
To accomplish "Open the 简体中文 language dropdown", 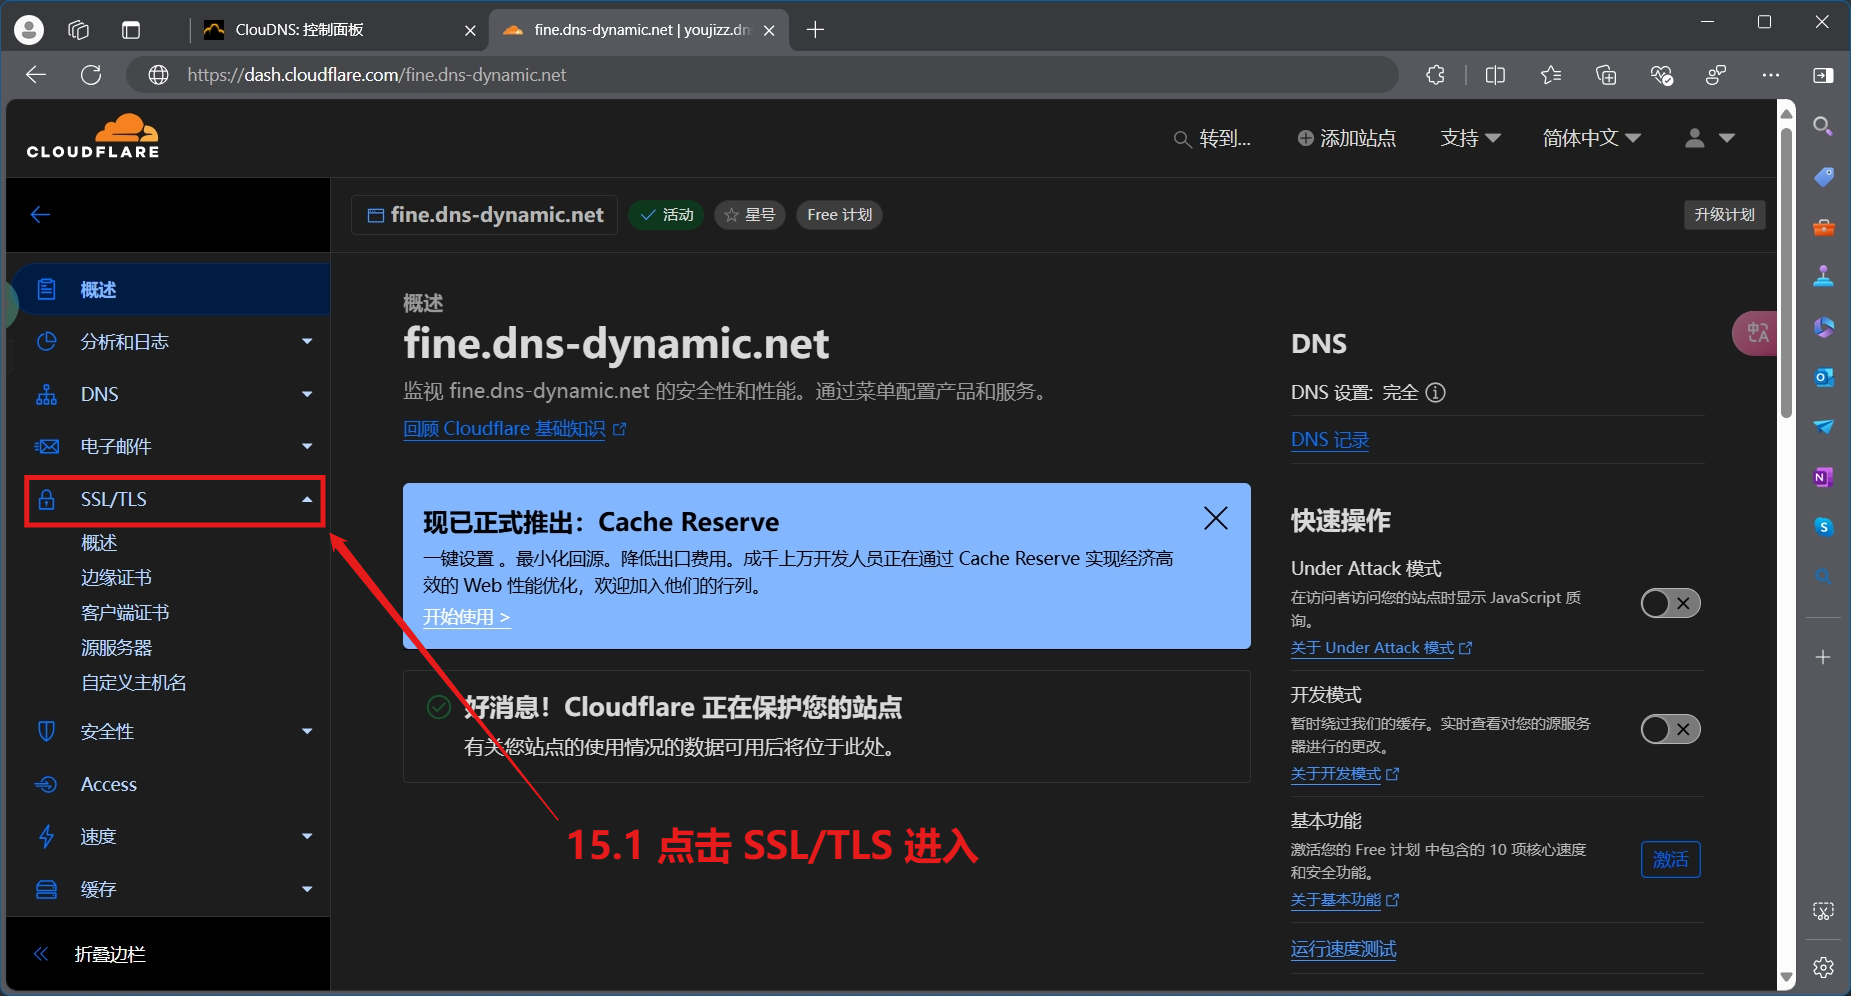I will click(1591, 138).
